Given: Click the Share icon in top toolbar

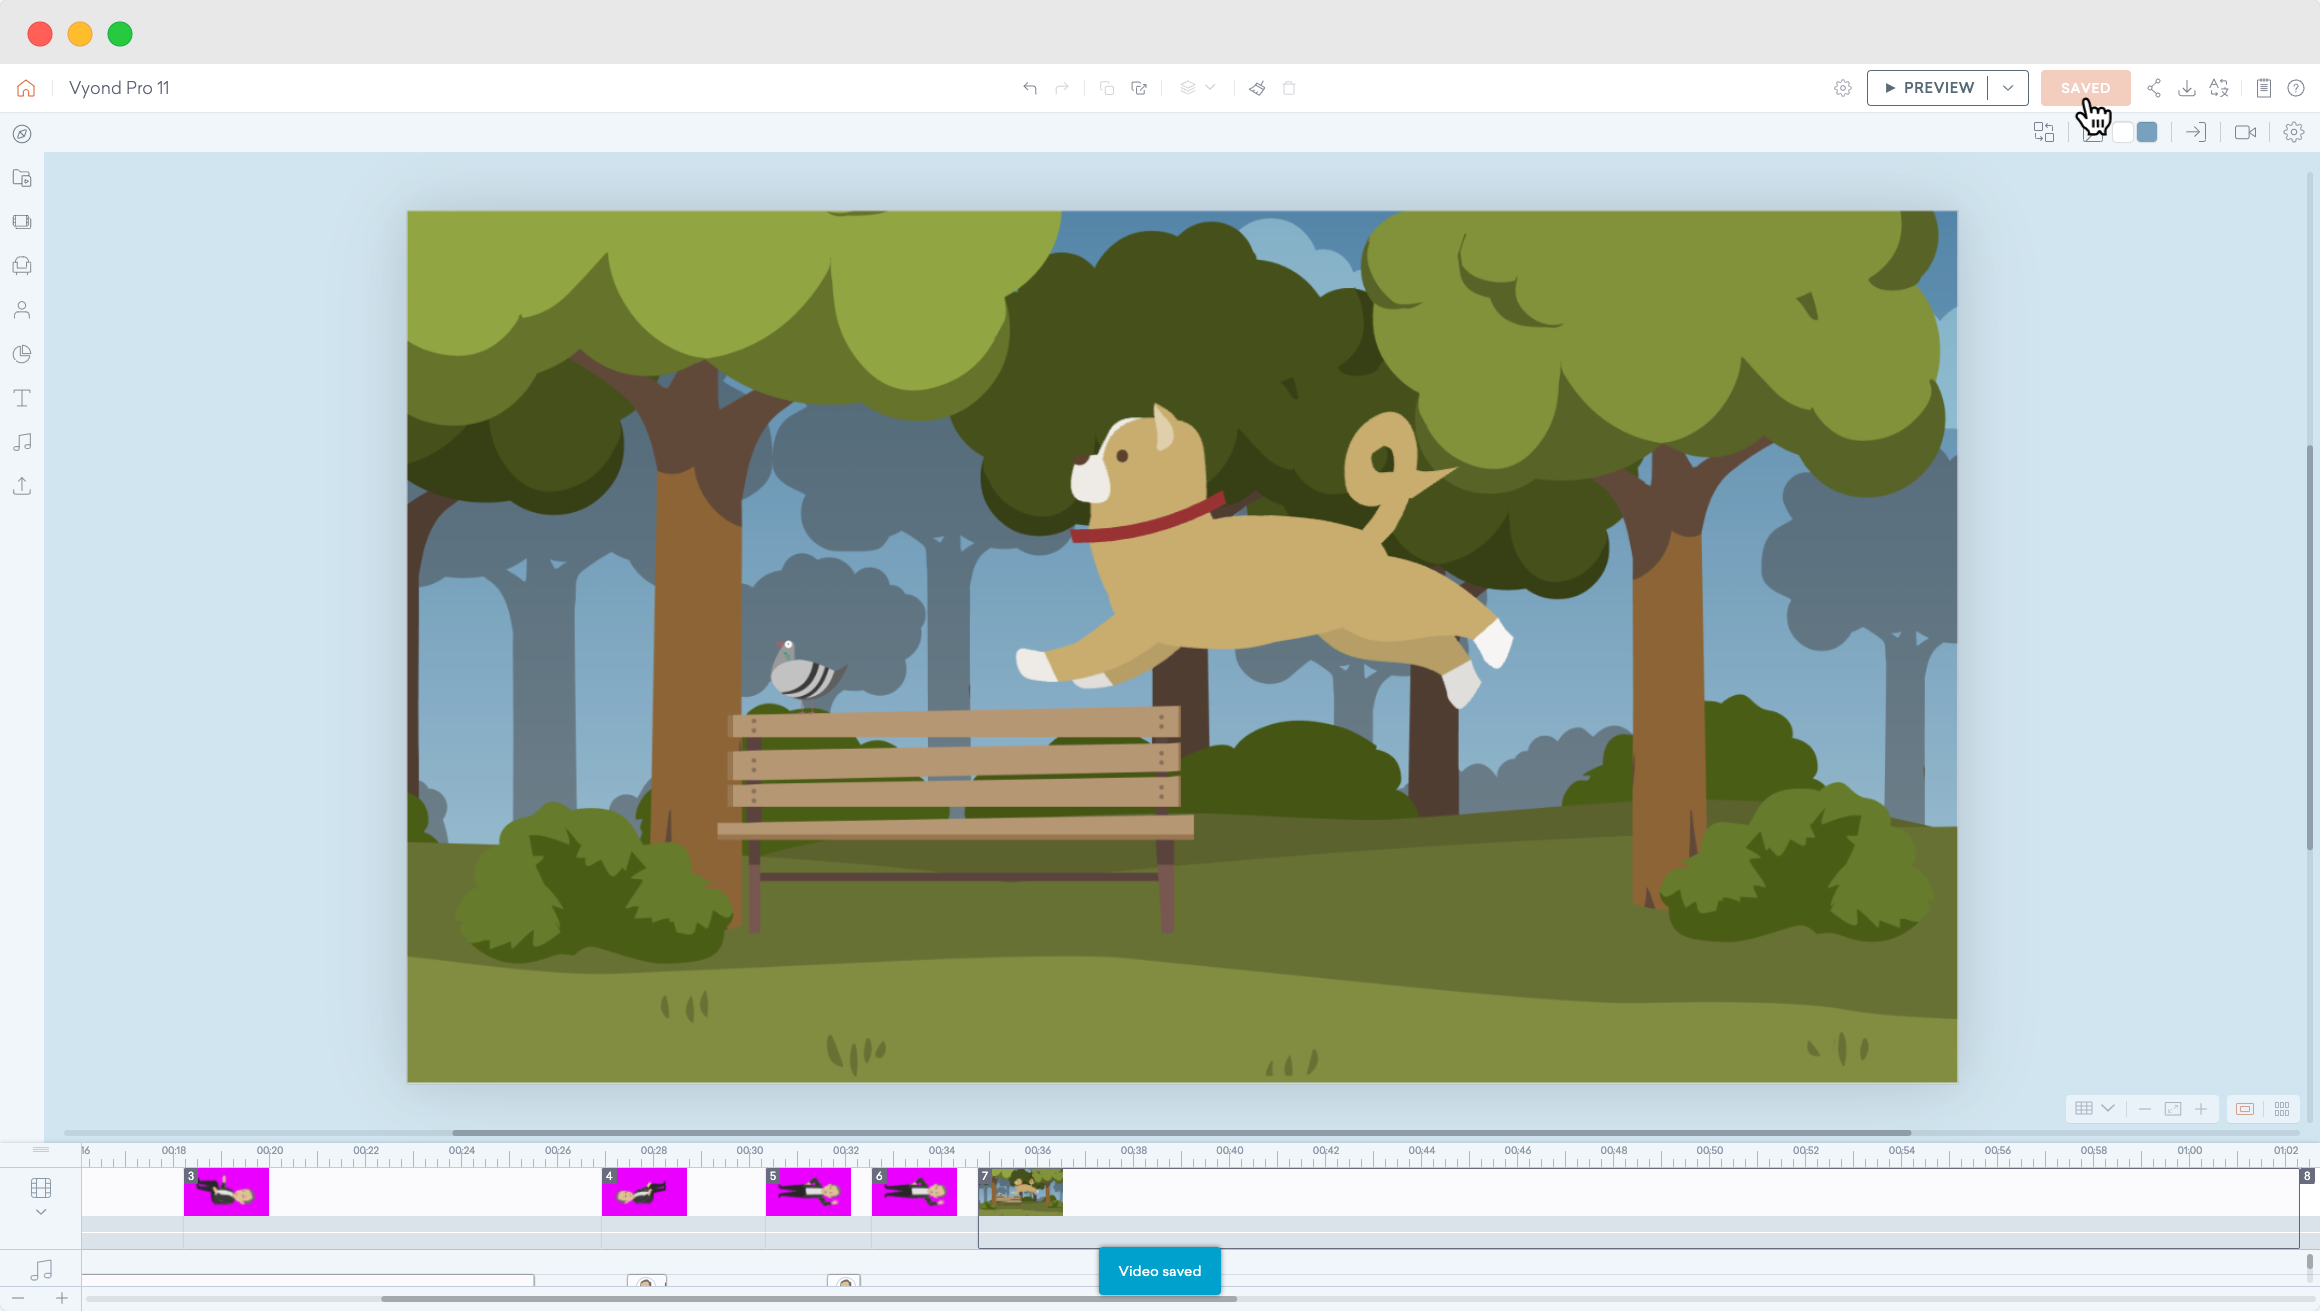Looking at the screenshot, I should coord(2154,88).
